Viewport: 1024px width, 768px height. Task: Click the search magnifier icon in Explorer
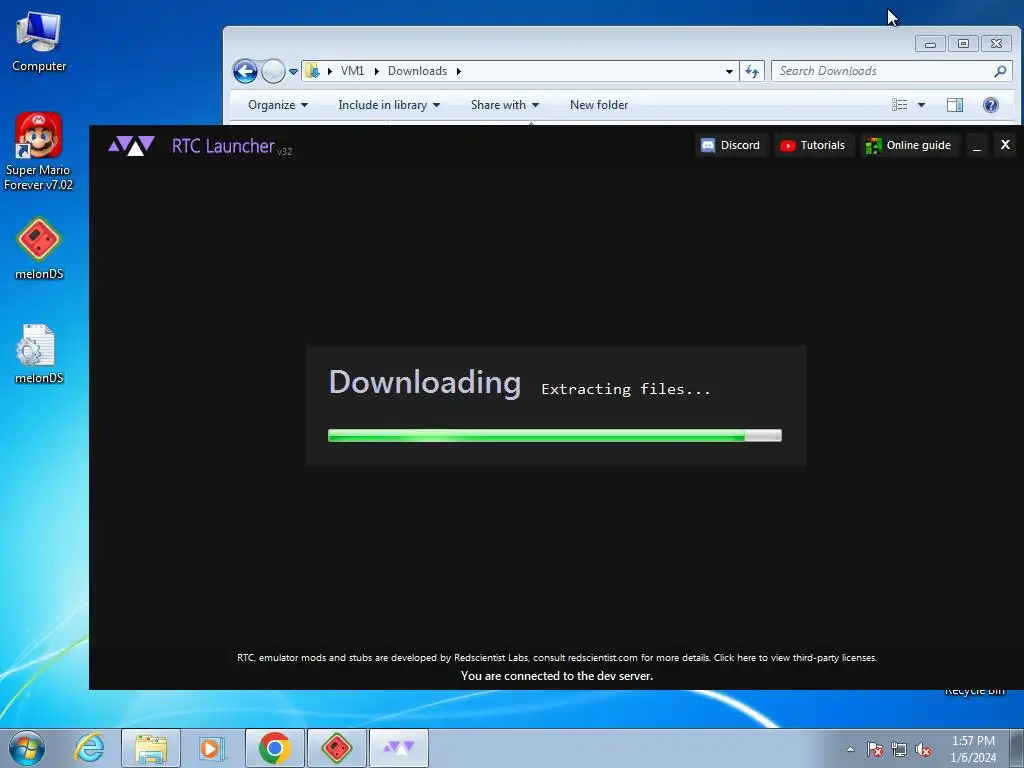tap(1000, 71)
